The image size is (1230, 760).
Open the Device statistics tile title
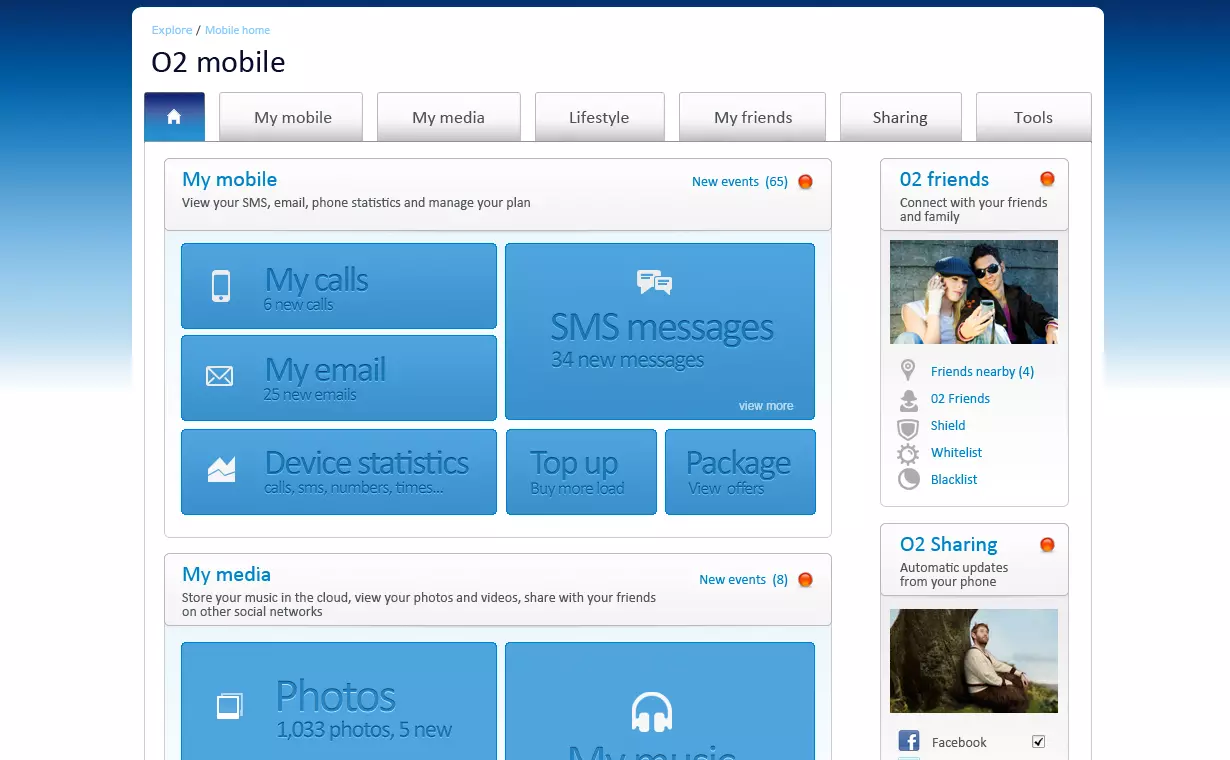click(366, 463)
